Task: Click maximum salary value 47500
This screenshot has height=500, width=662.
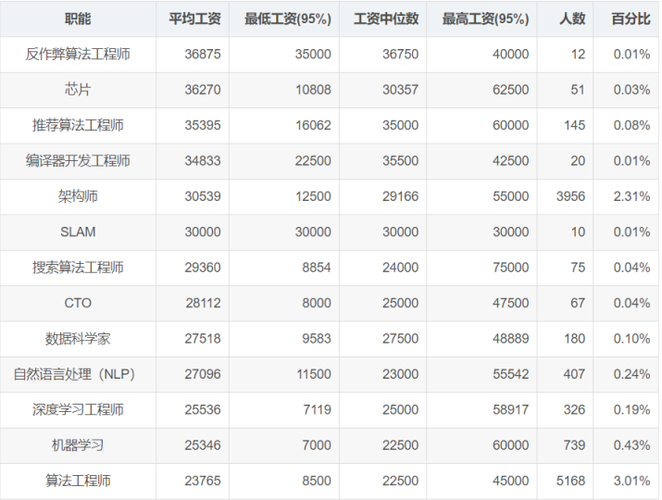Action: 511,303
